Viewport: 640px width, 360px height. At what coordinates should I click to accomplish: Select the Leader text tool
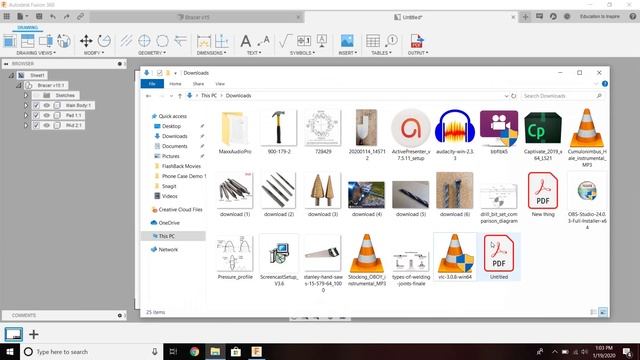tap(264, 41)
